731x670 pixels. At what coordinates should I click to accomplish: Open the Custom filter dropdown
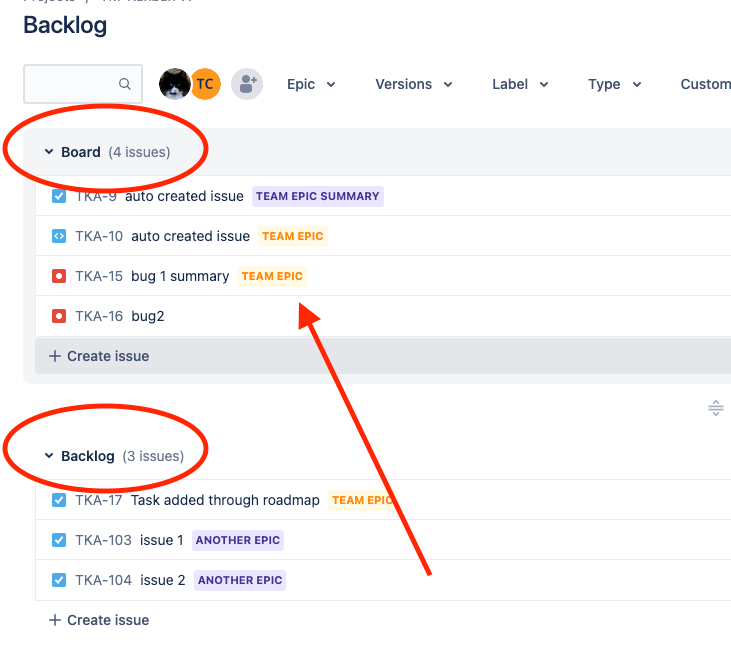[x=705, y=84]
